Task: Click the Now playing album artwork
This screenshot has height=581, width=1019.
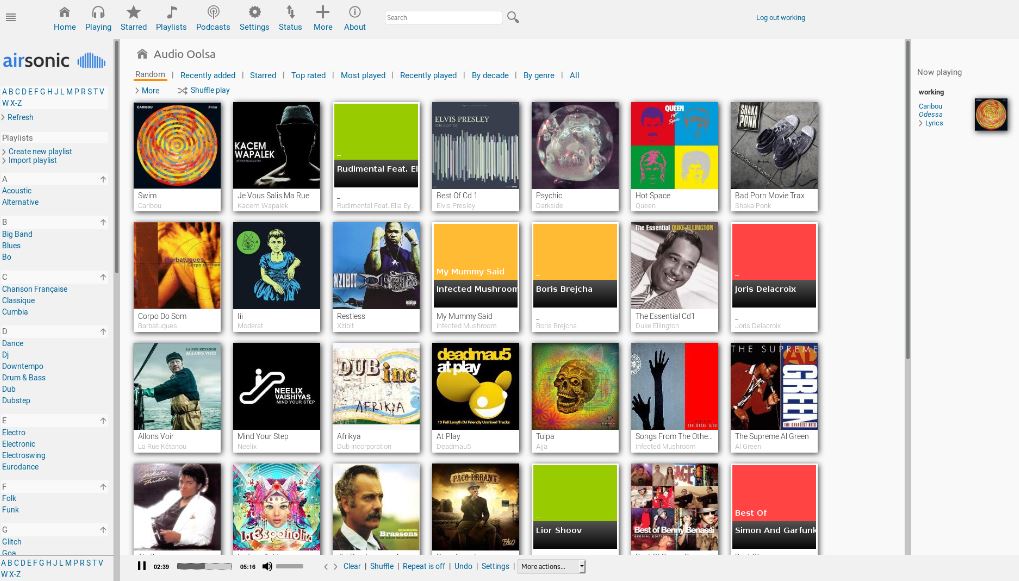Action: [x=990, y=114]
